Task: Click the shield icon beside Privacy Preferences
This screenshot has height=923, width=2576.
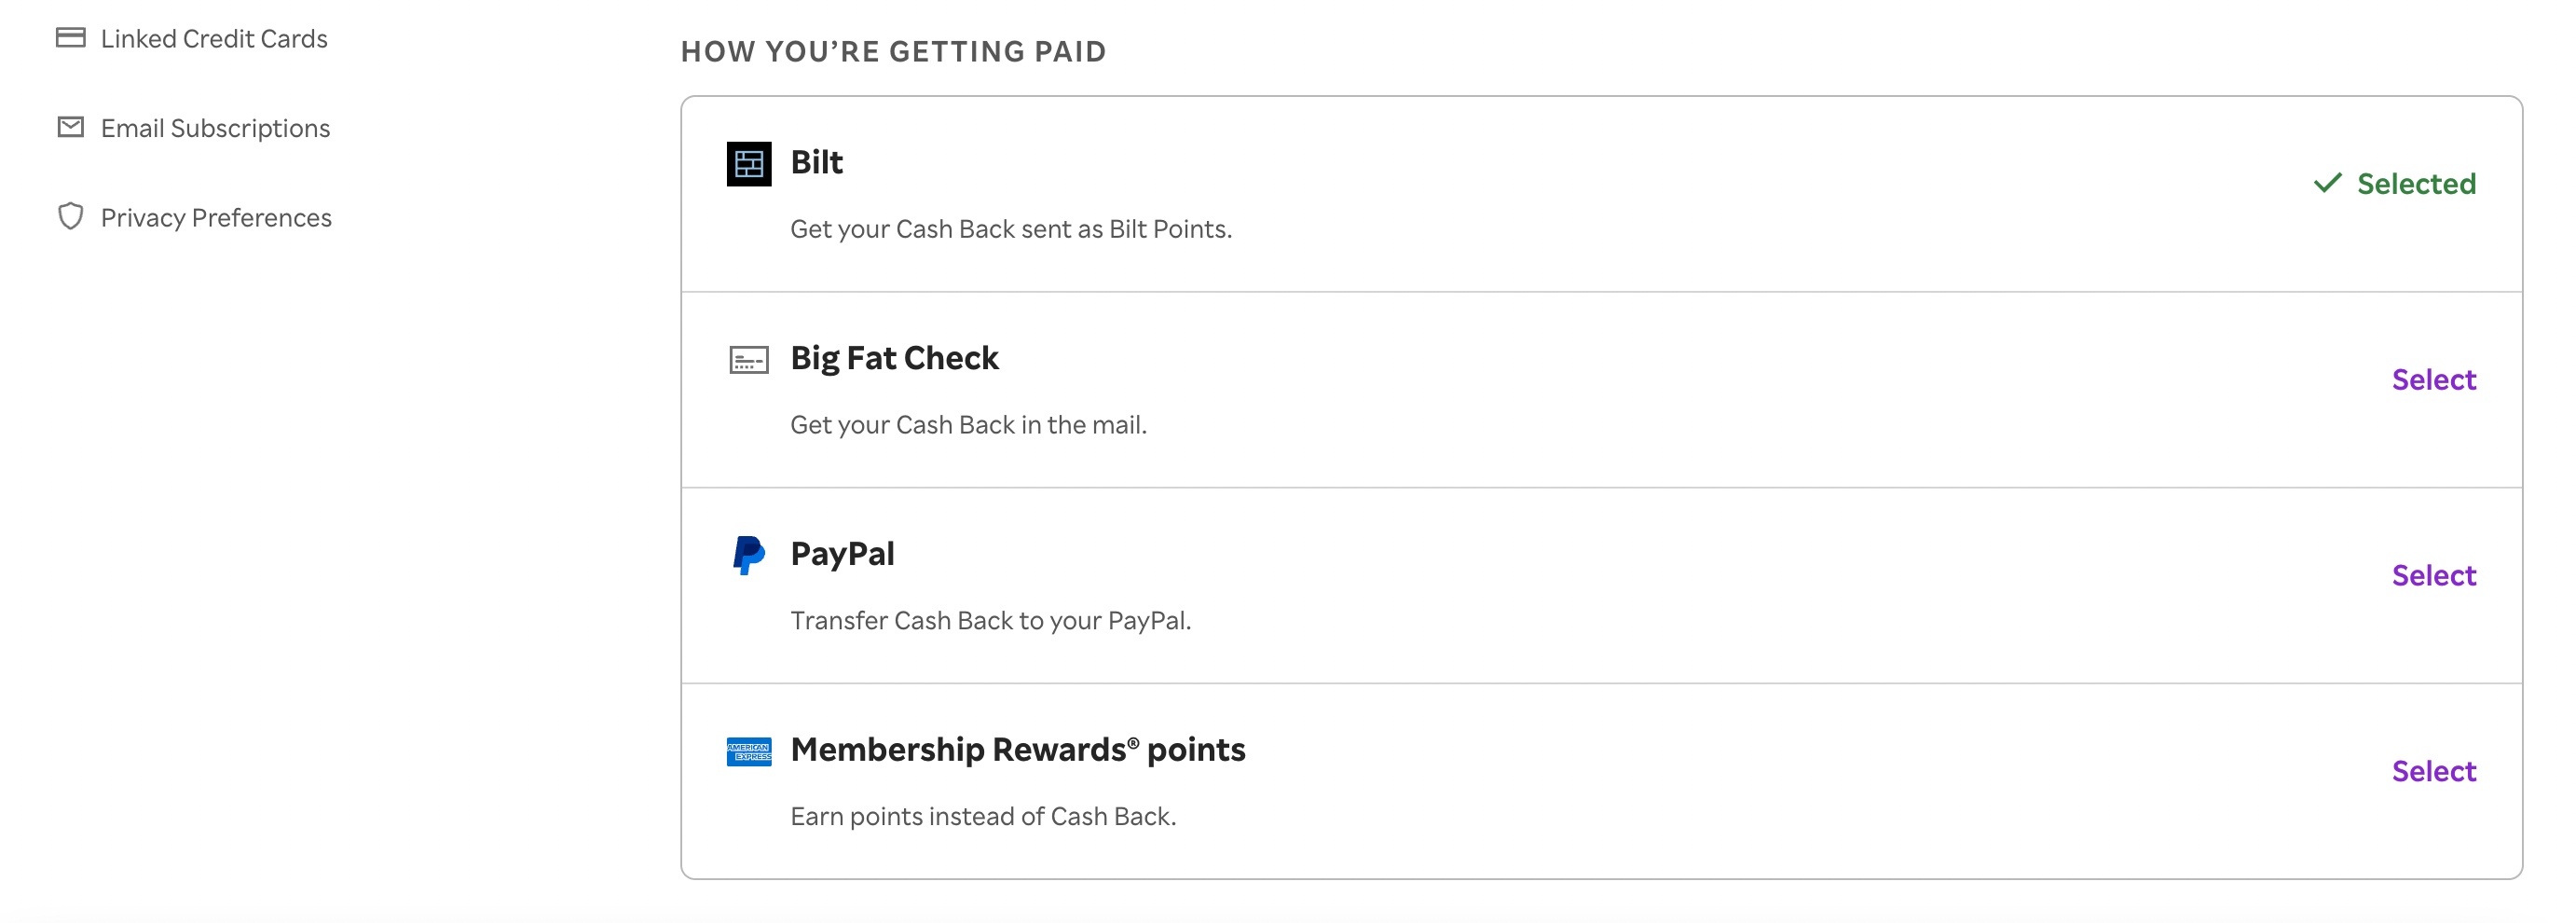Action: point(70,217)
